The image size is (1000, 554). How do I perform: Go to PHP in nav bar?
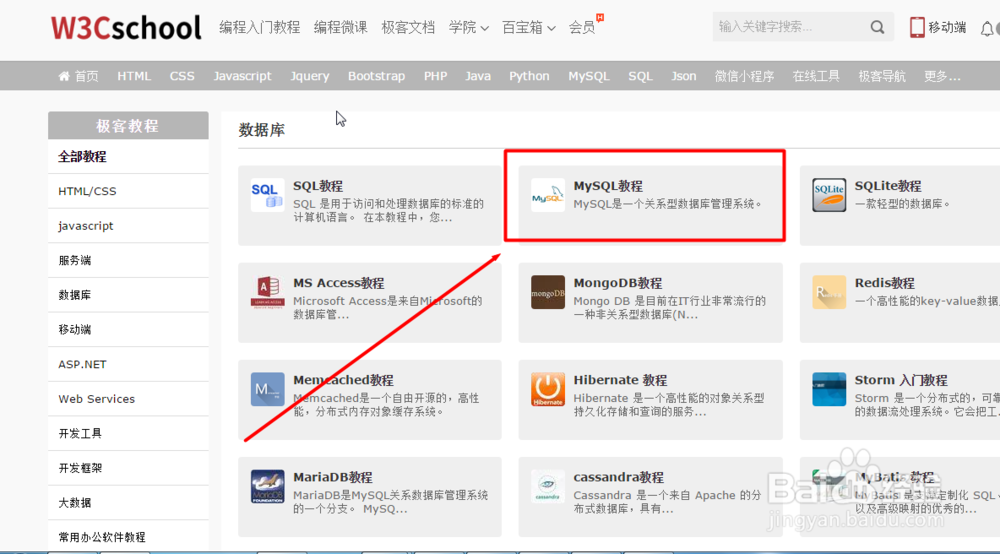click(x=436, y=76)
